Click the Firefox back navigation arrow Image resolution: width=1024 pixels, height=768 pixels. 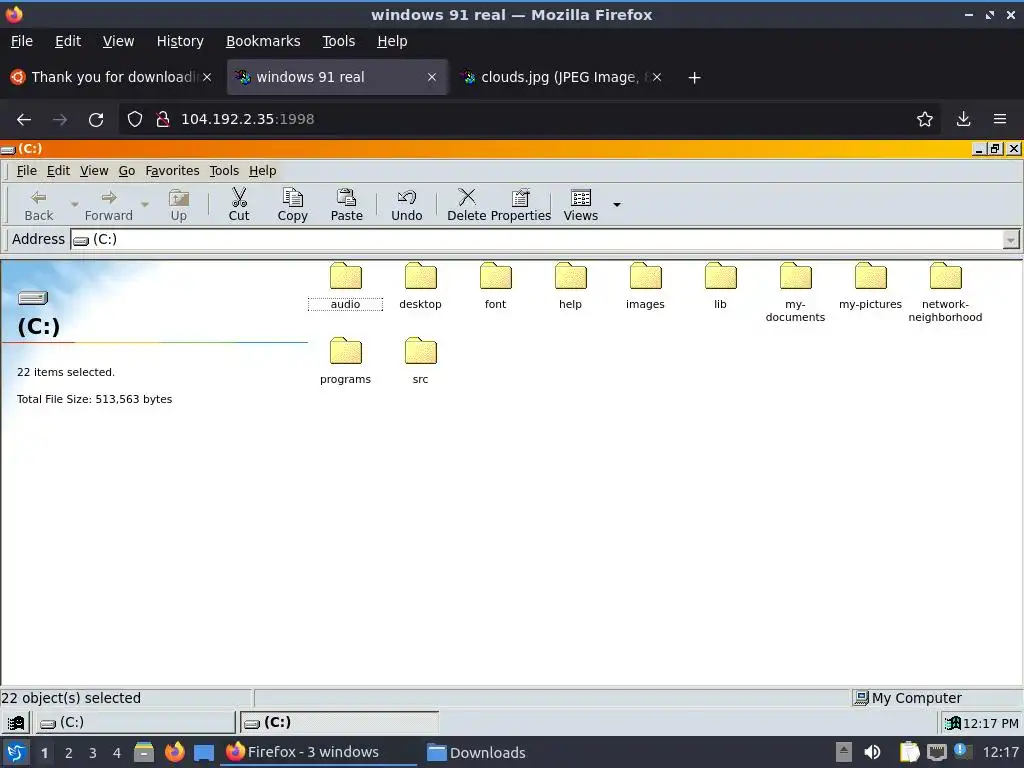(x=24, y=120)
